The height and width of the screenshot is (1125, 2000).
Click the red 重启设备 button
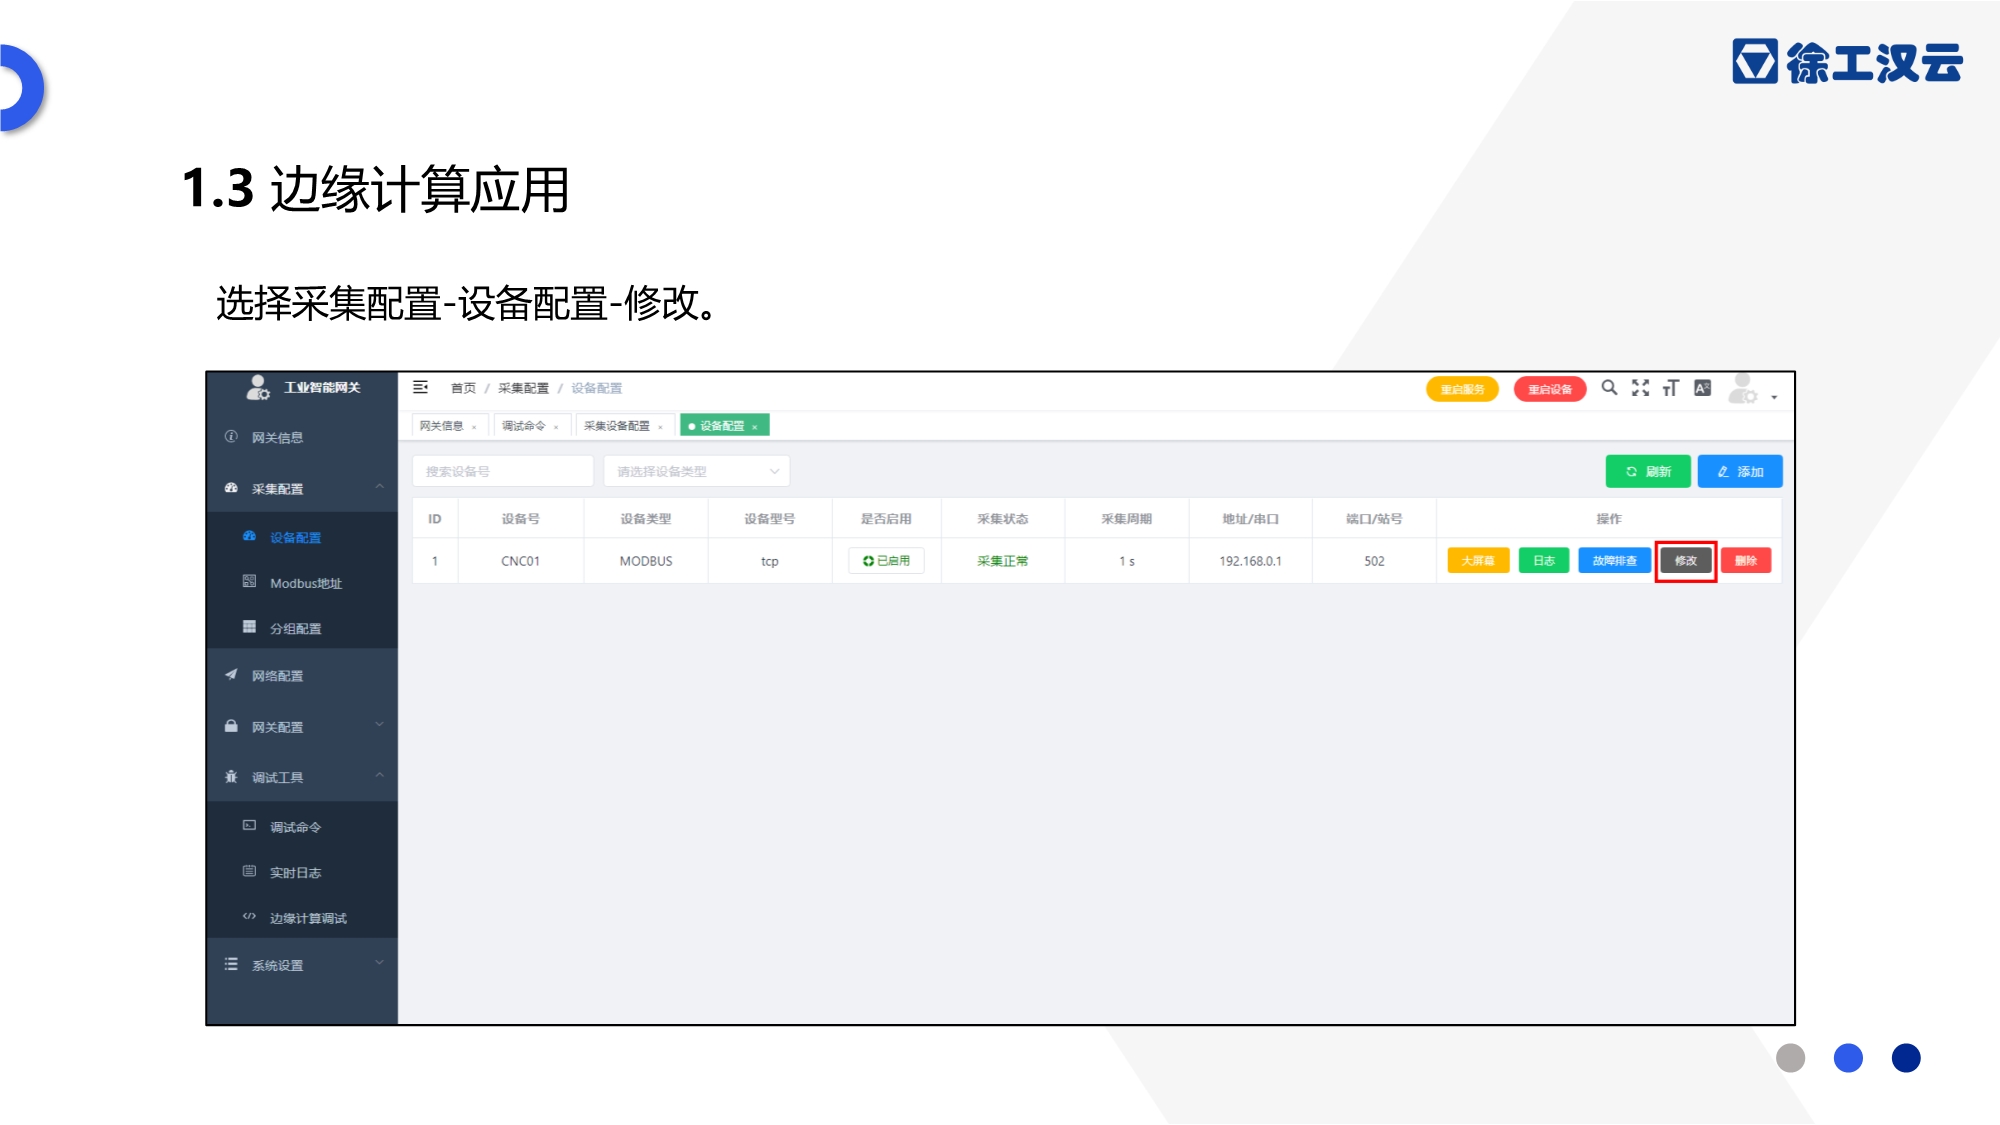click(1550, 389)
